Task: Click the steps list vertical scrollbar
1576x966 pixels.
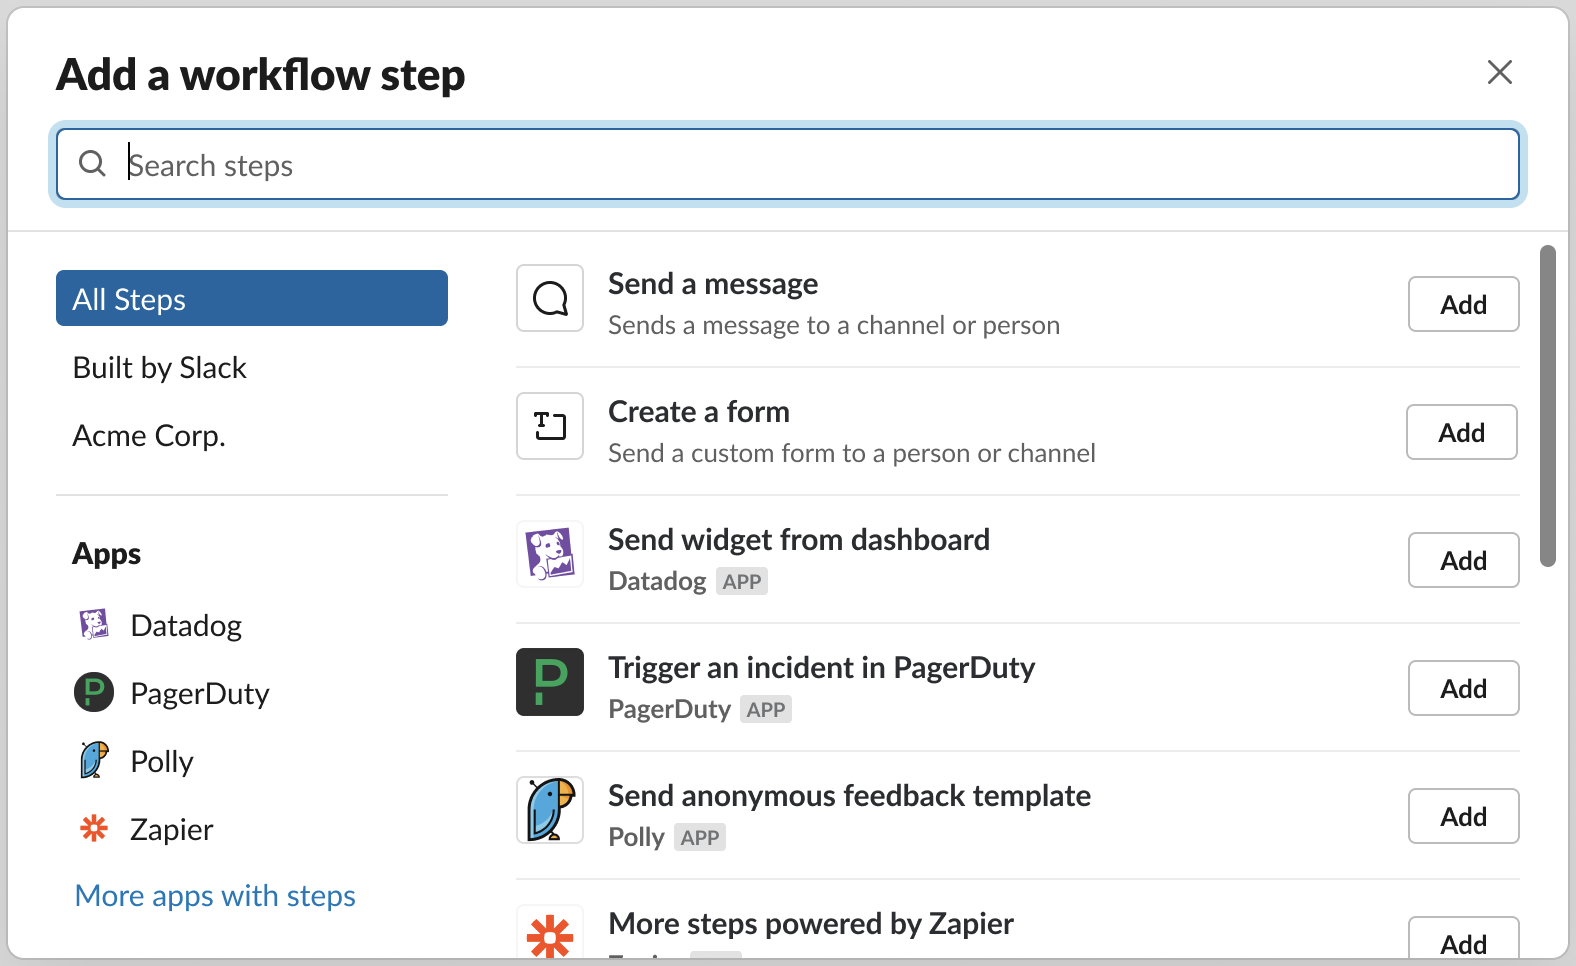Action: coord(1547,406)
